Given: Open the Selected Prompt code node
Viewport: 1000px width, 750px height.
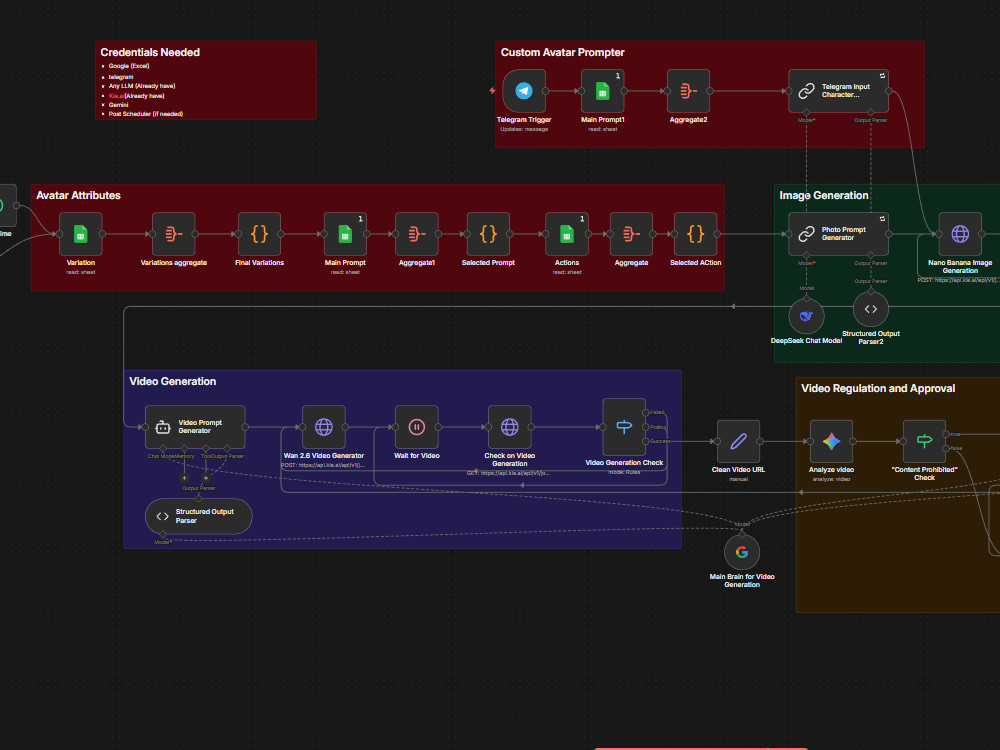Looking at the screenshot, I should coord(488,234).
